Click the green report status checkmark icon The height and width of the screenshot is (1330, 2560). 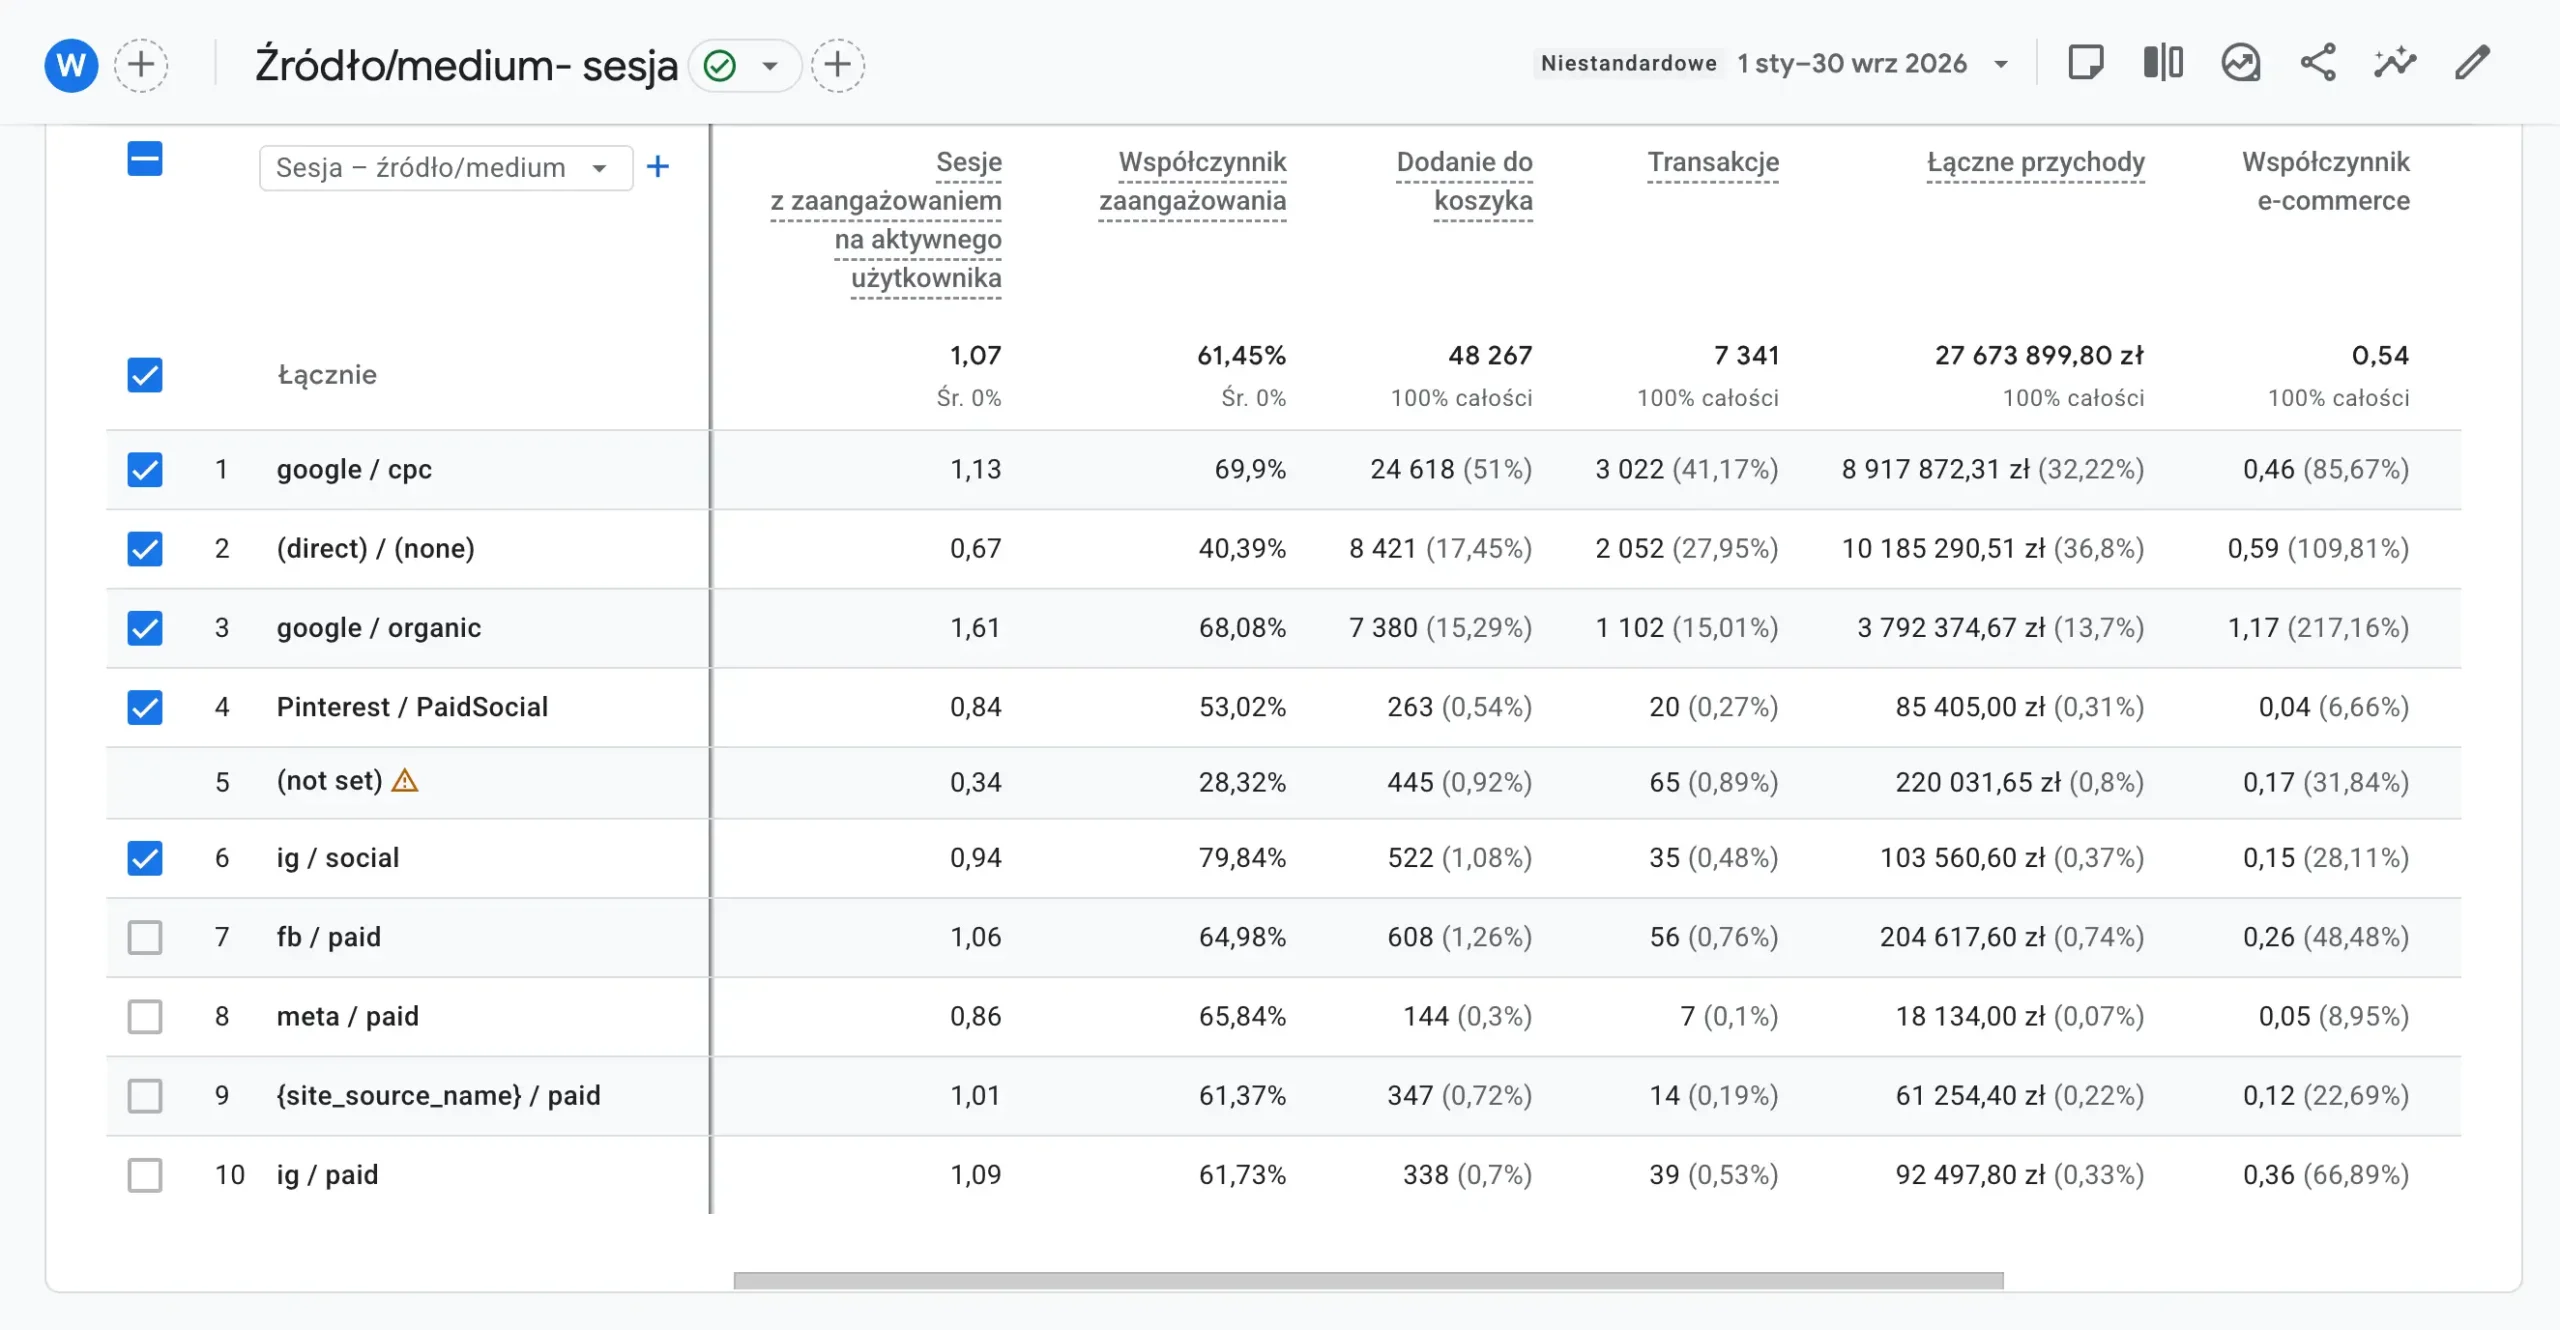pos(720,66)
